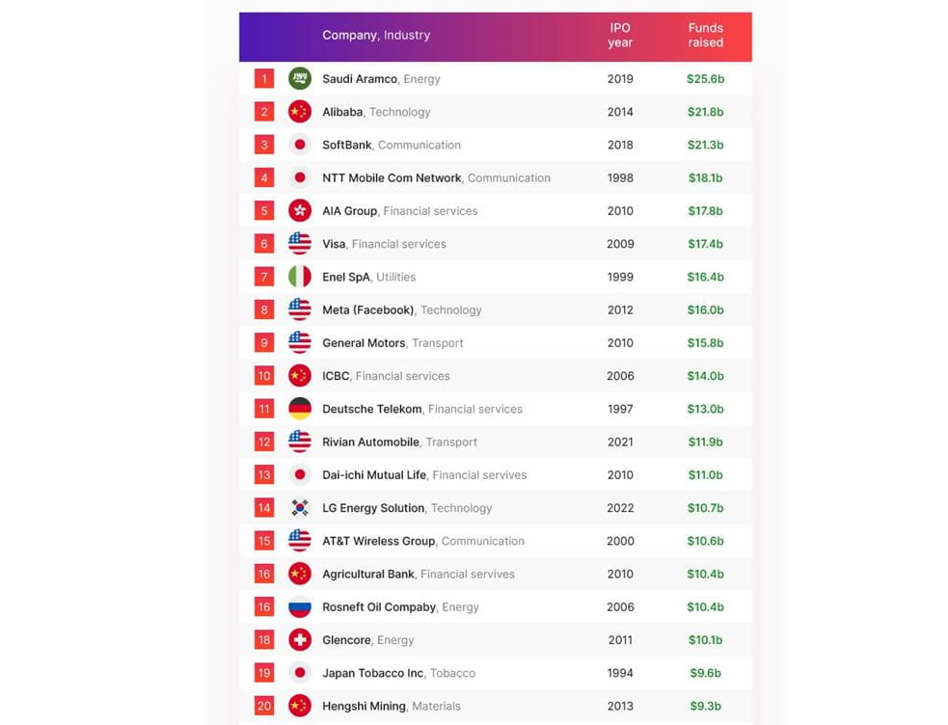
Task: Click the $25.6b funds raised value
Action: (705, 79)
